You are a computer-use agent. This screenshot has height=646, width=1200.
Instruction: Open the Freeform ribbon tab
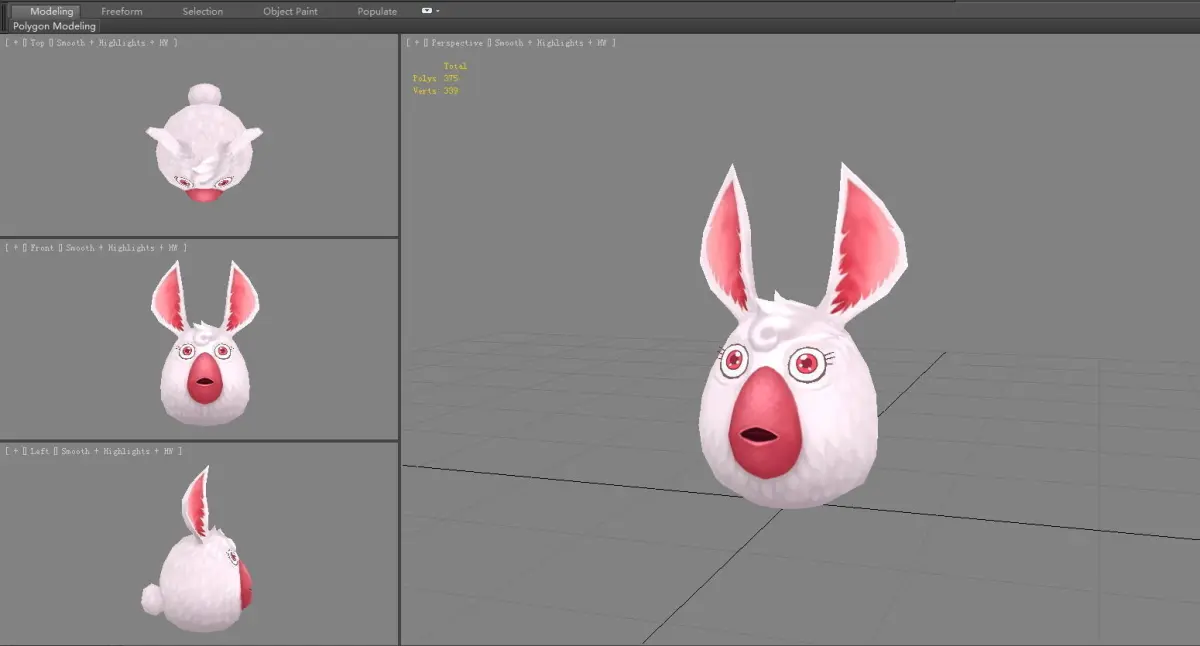122,11
